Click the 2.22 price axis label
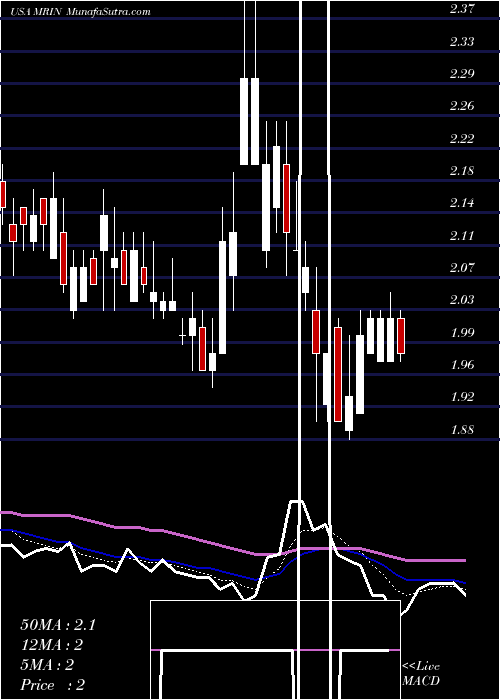 click(462, 138)
